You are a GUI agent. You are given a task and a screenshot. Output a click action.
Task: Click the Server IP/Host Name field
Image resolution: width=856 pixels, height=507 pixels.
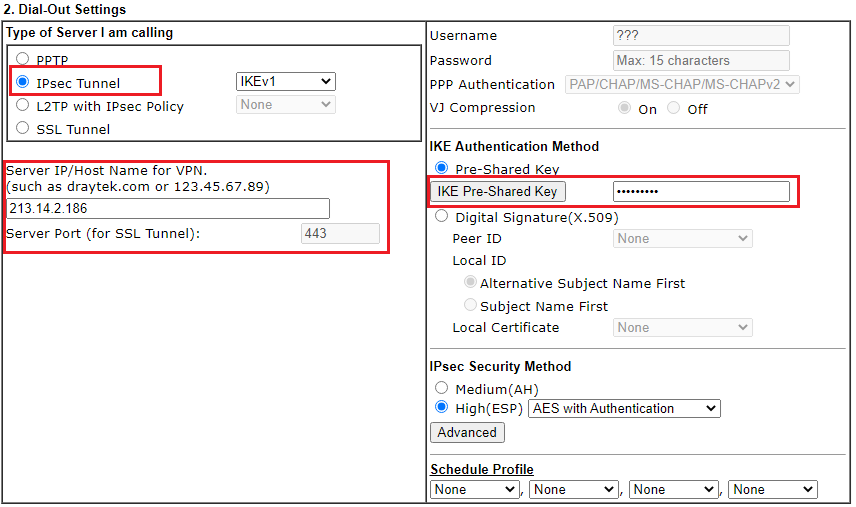pyautogui.click(x=168, y=208)
